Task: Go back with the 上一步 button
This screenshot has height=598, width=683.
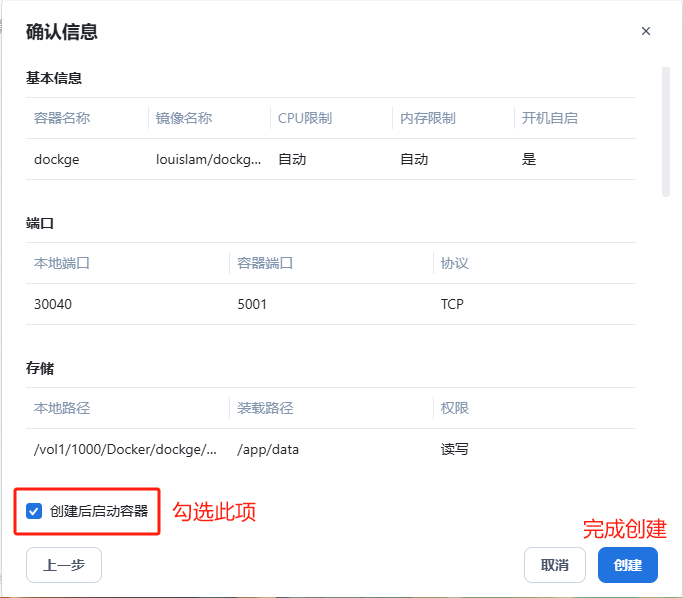Action: 64,565
